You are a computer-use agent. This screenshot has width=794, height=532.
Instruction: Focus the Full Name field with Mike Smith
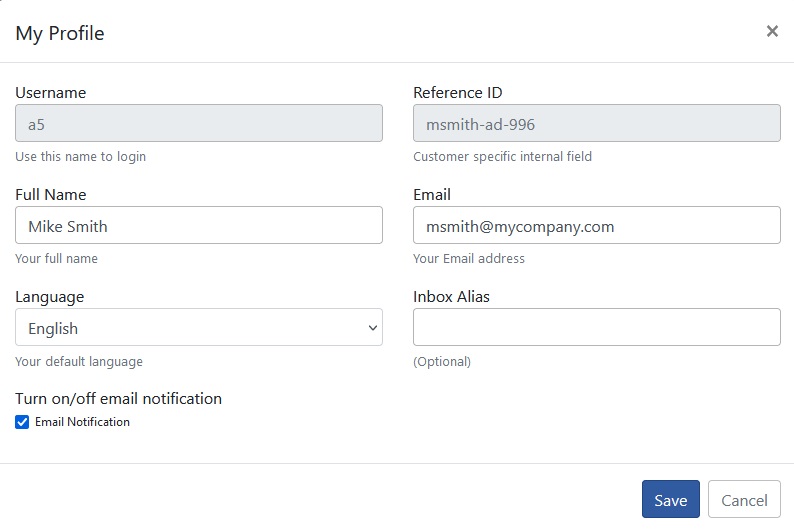point(198,225)
